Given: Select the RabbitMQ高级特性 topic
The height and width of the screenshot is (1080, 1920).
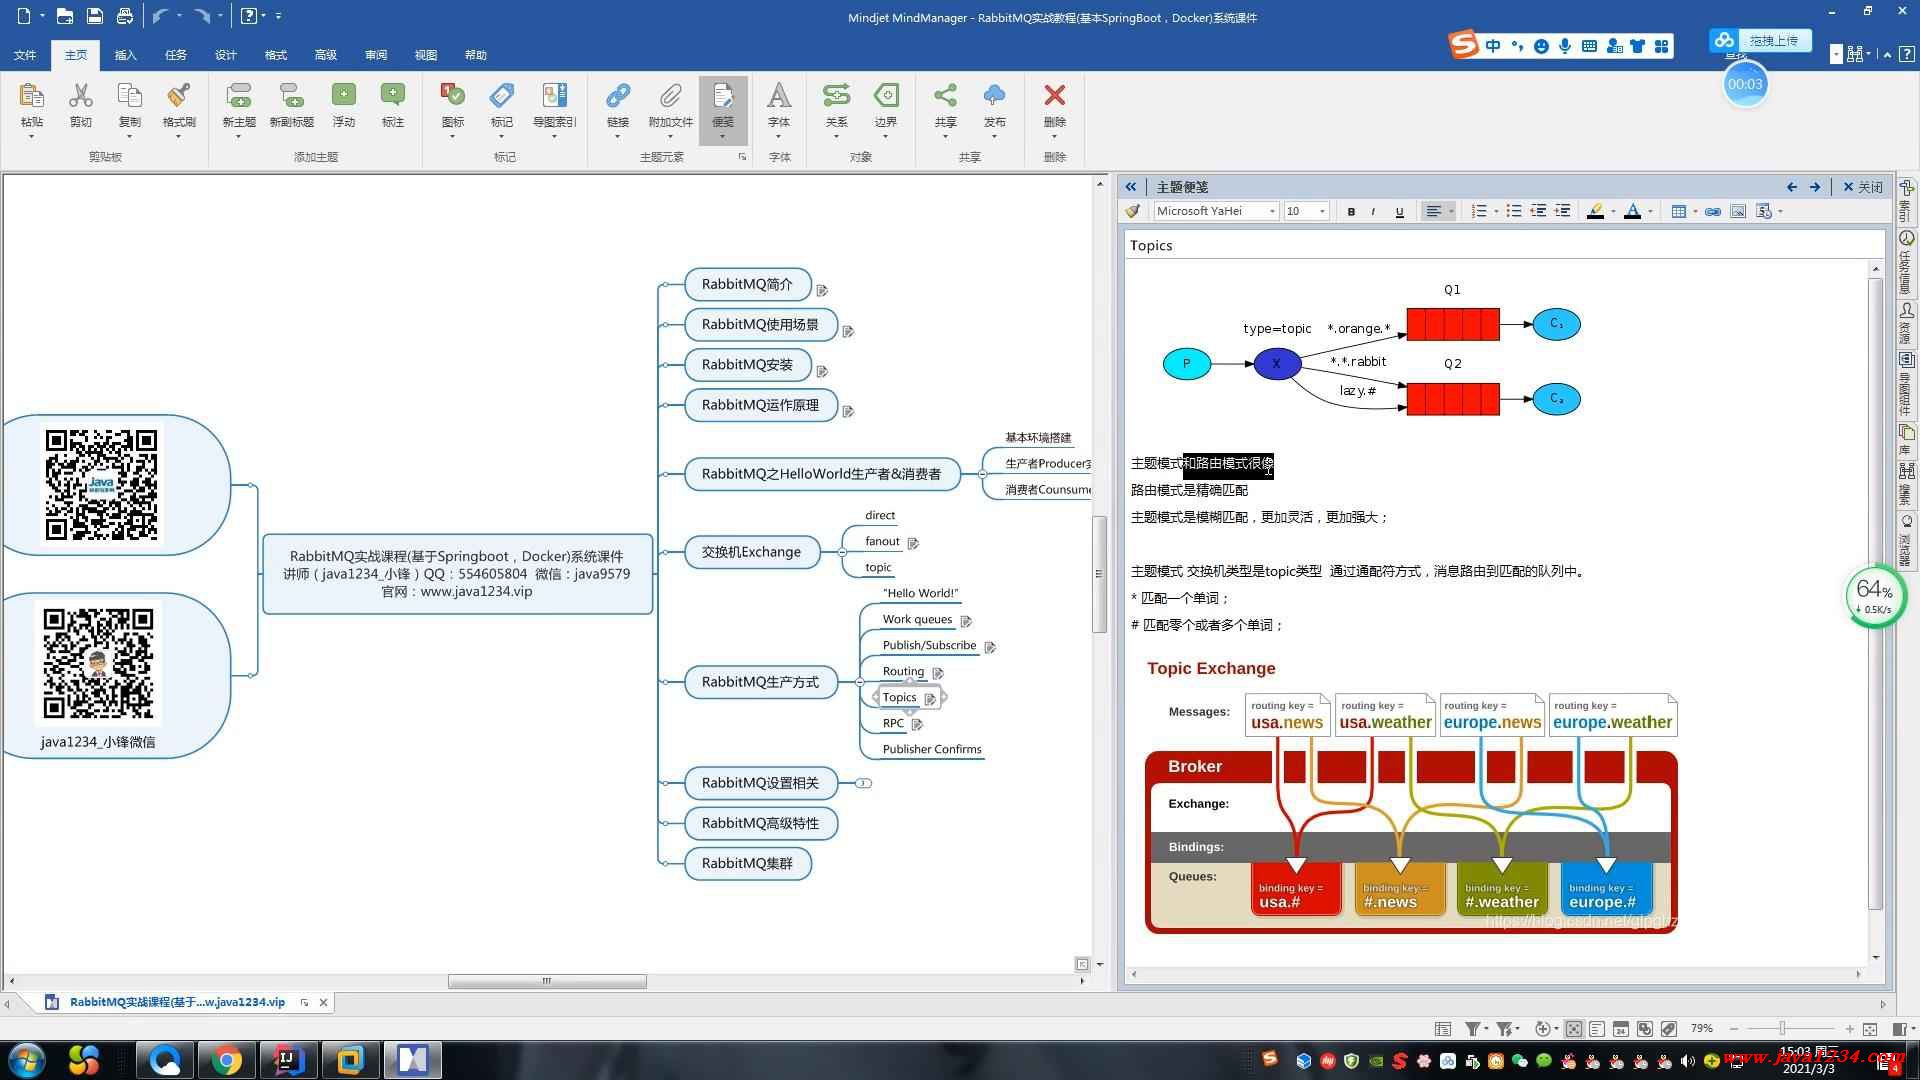Looking at the screenshot, I should [x=760, y=823].
